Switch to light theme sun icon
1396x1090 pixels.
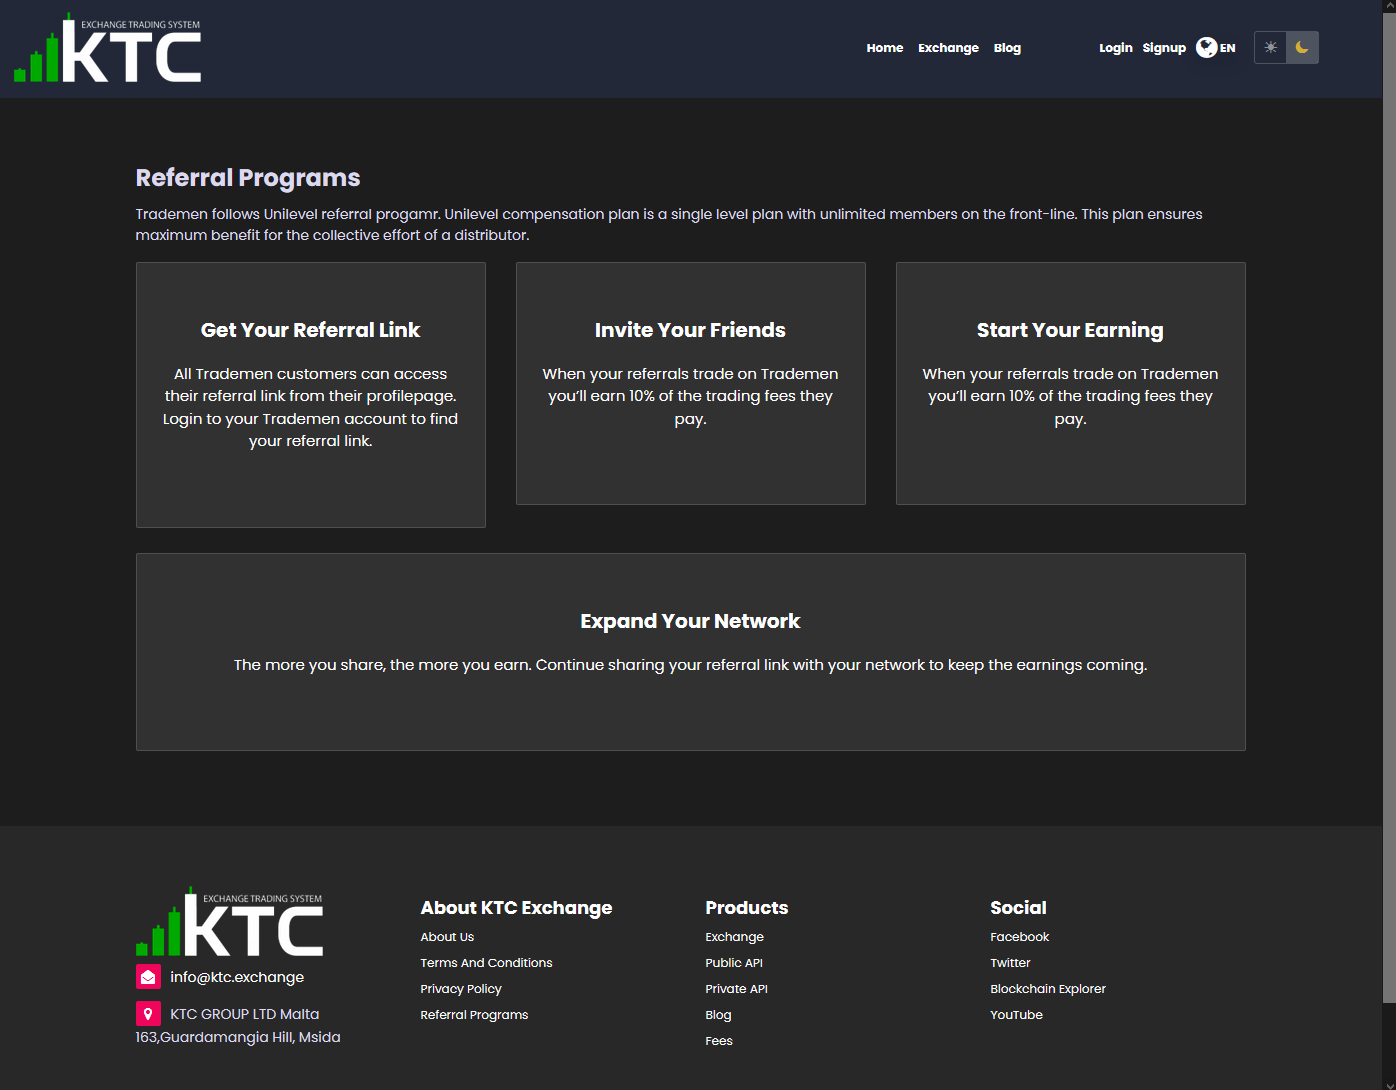coord(1270,47)
